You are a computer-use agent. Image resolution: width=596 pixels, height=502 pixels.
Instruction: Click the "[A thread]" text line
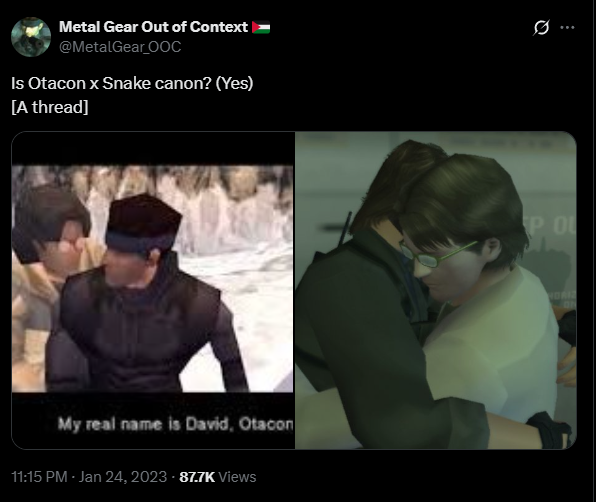pos(50,107)
